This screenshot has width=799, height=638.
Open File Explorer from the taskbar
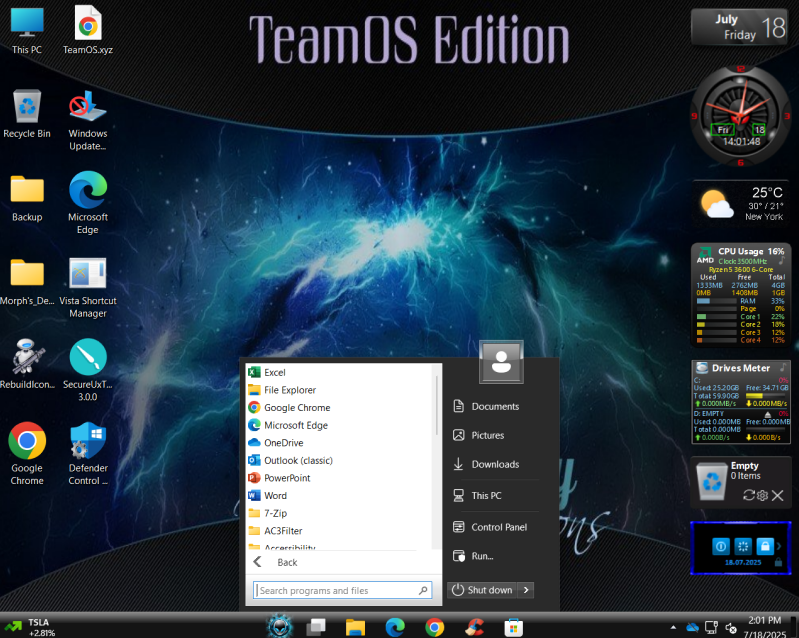pos(356,627)
